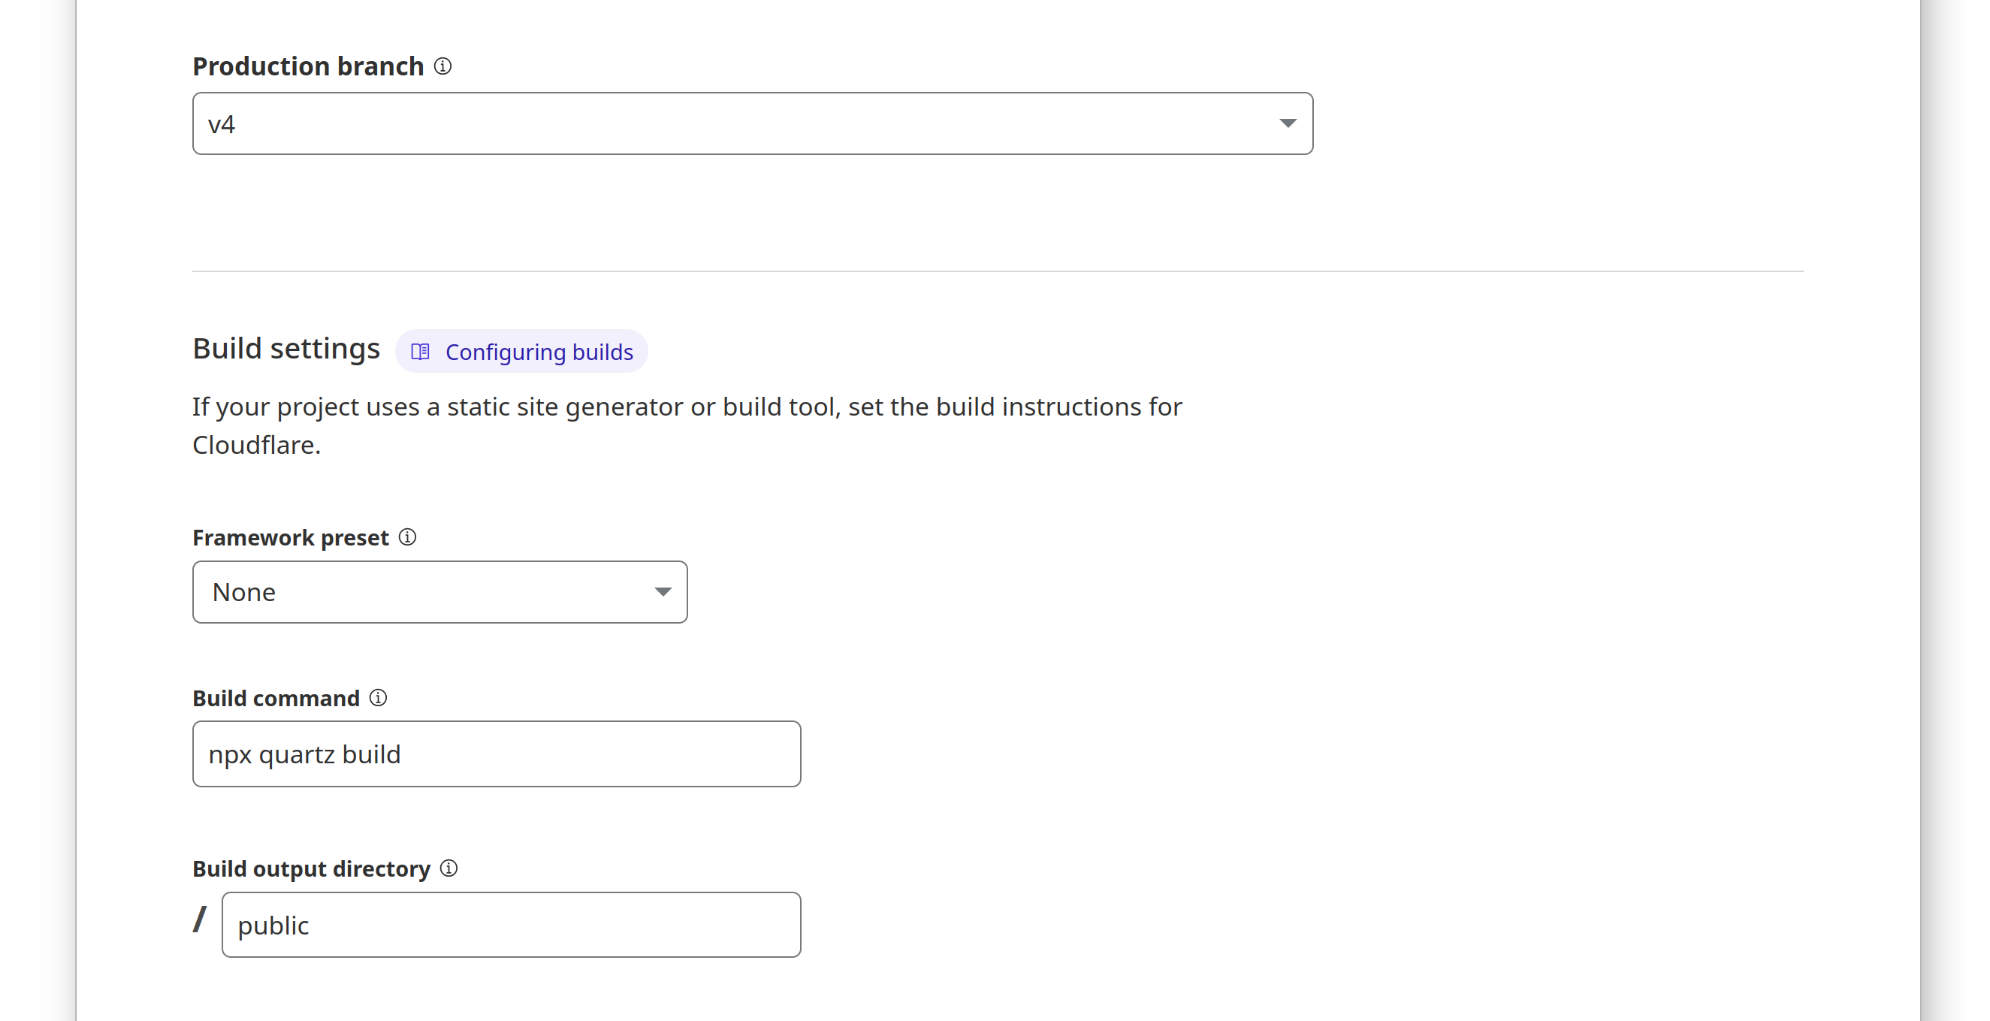Viewport: 1990px width, 1021px height.
Task: Click the Framework preset info icon
Action: click(x=407, y=537)
